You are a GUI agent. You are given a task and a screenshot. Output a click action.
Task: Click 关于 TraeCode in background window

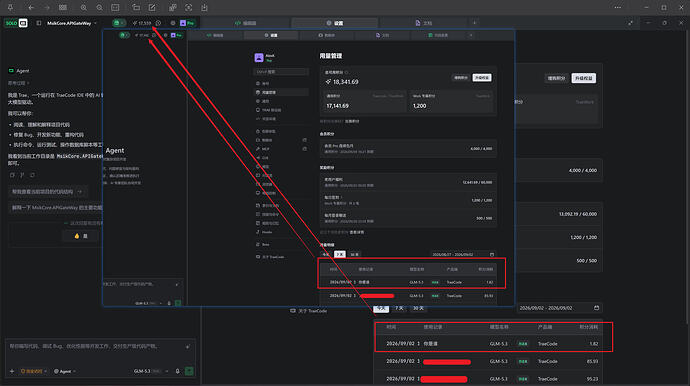[308, 311]
